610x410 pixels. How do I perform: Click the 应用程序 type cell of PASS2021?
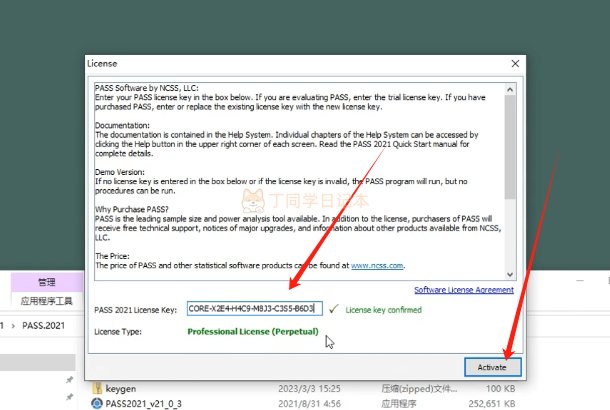click(x=399, y=404)
